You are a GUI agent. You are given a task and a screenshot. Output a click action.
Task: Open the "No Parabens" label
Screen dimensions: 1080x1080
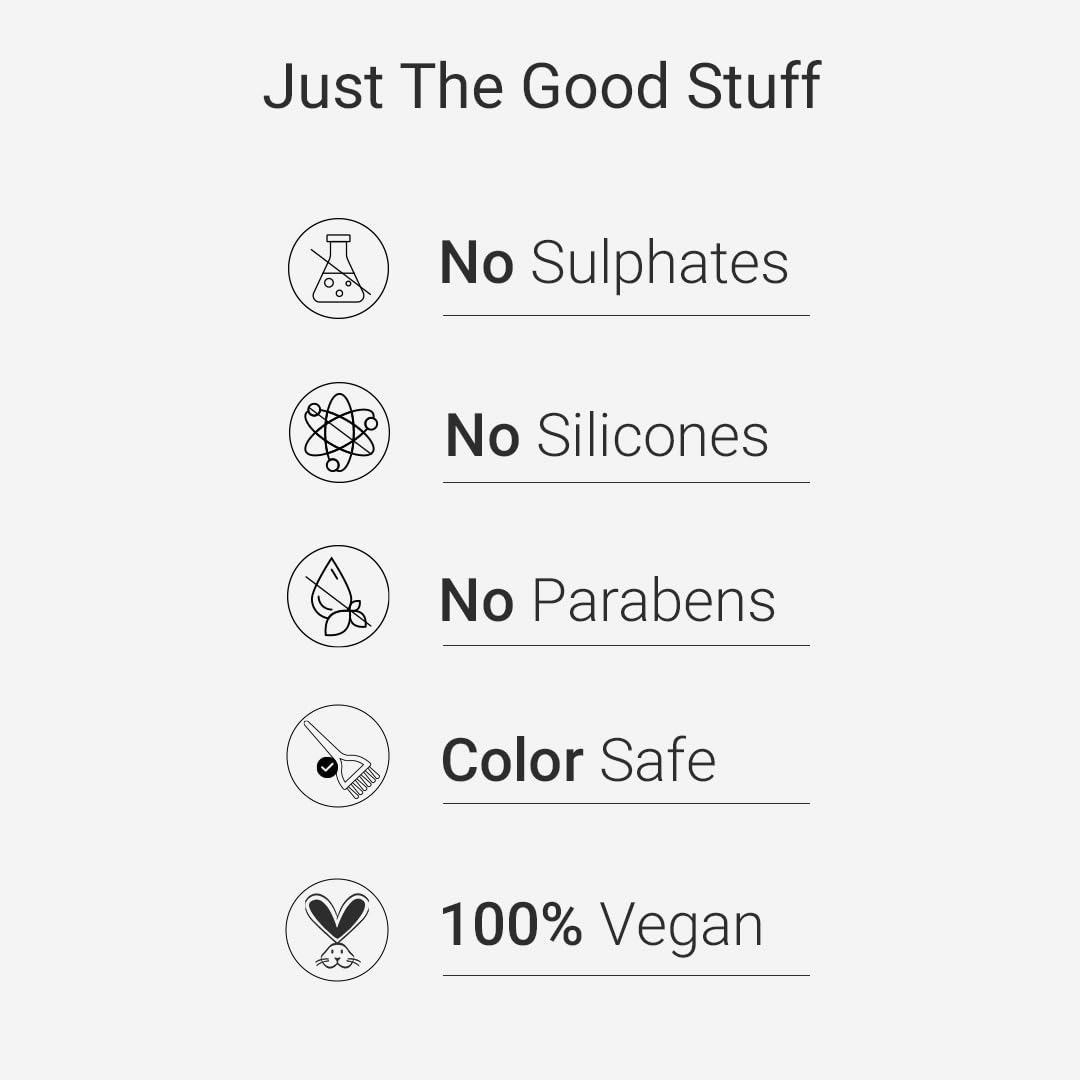(x=608, y=600)
